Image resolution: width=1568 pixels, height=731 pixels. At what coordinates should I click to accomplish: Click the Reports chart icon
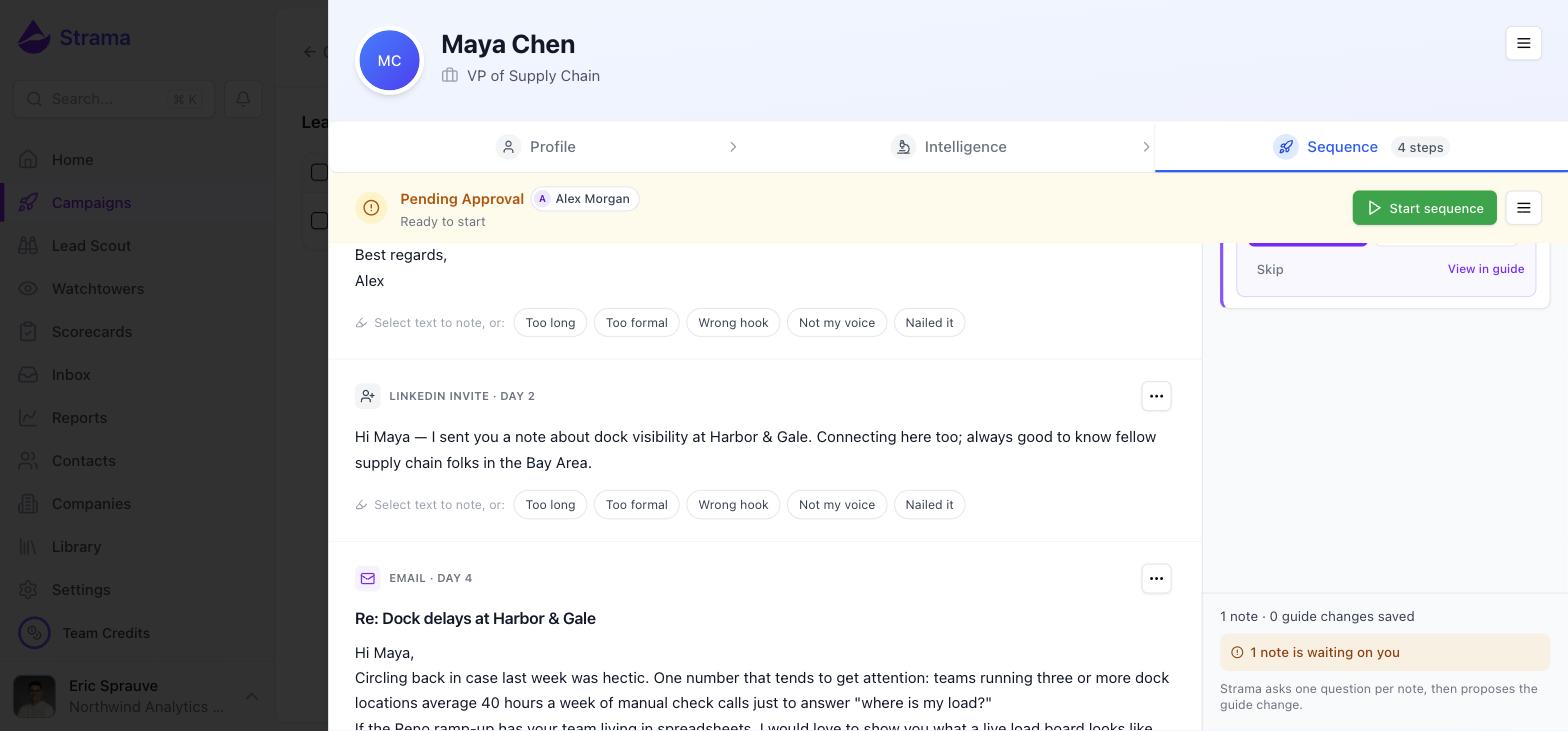[28, 418]
